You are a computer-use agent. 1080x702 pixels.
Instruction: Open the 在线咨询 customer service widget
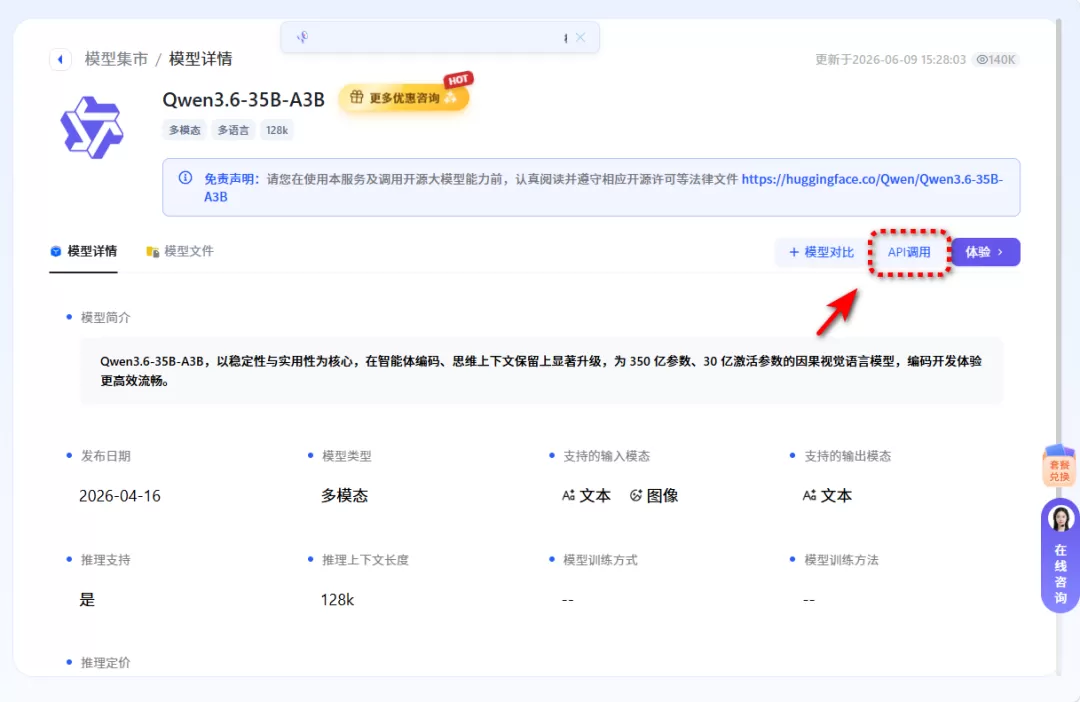[x=1060, y=555]
